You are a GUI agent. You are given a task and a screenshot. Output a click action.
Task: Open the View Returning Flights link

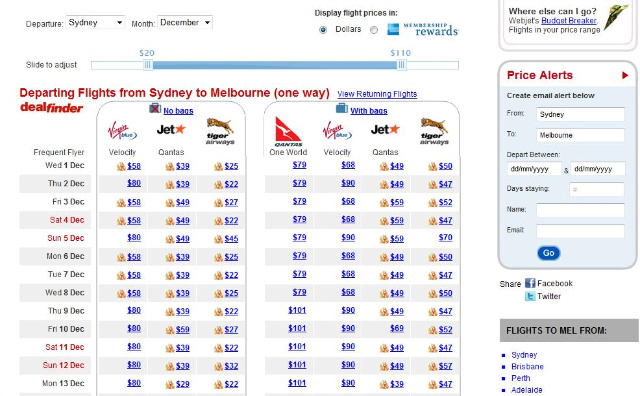tap(377, 94)
